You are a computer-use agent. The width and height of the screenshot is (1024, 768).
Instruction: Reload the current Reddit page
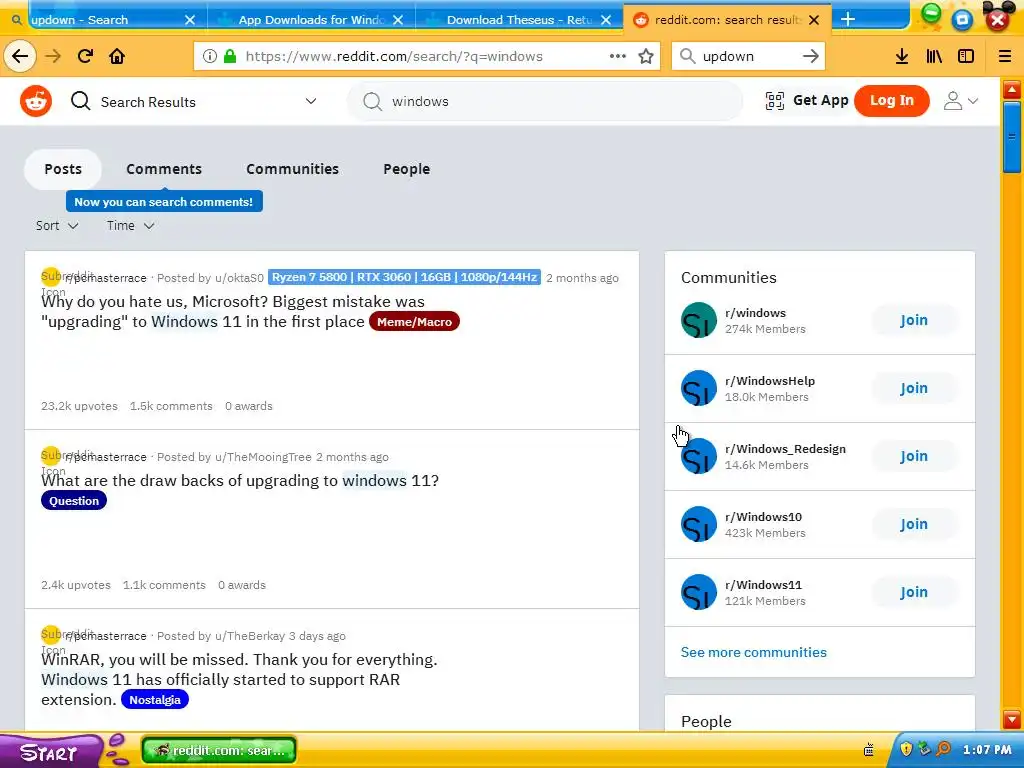pyautogui.click(x=85, y=56)
